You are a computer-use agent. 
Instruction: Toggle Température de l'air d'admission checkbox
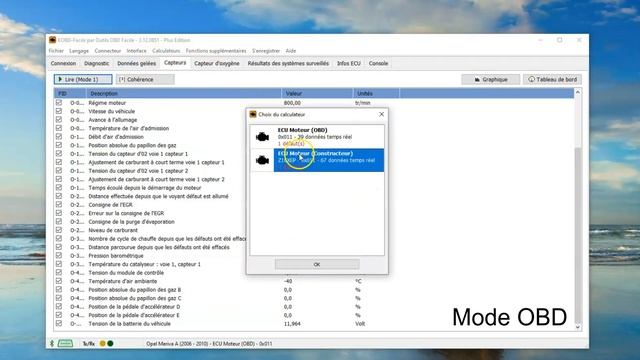[59, 128]
